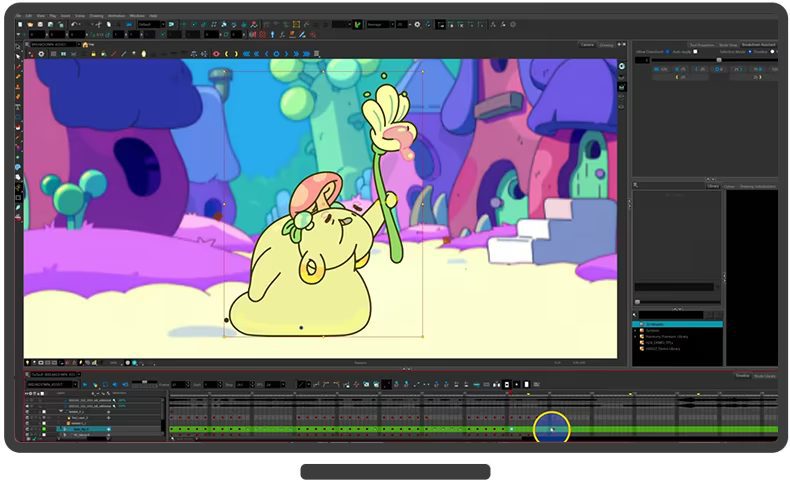Switch to the Tool Properties tab

click(x=702, y=45)
